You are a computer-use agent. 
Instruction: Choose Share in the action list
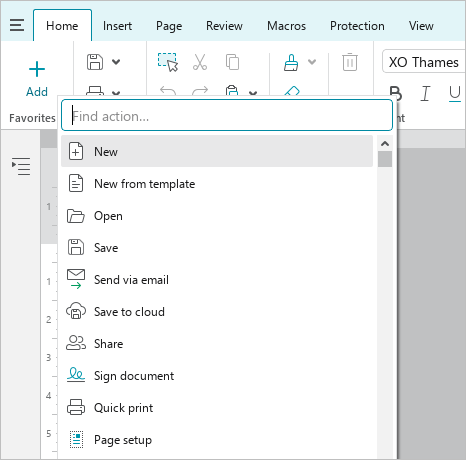(217, 344)
